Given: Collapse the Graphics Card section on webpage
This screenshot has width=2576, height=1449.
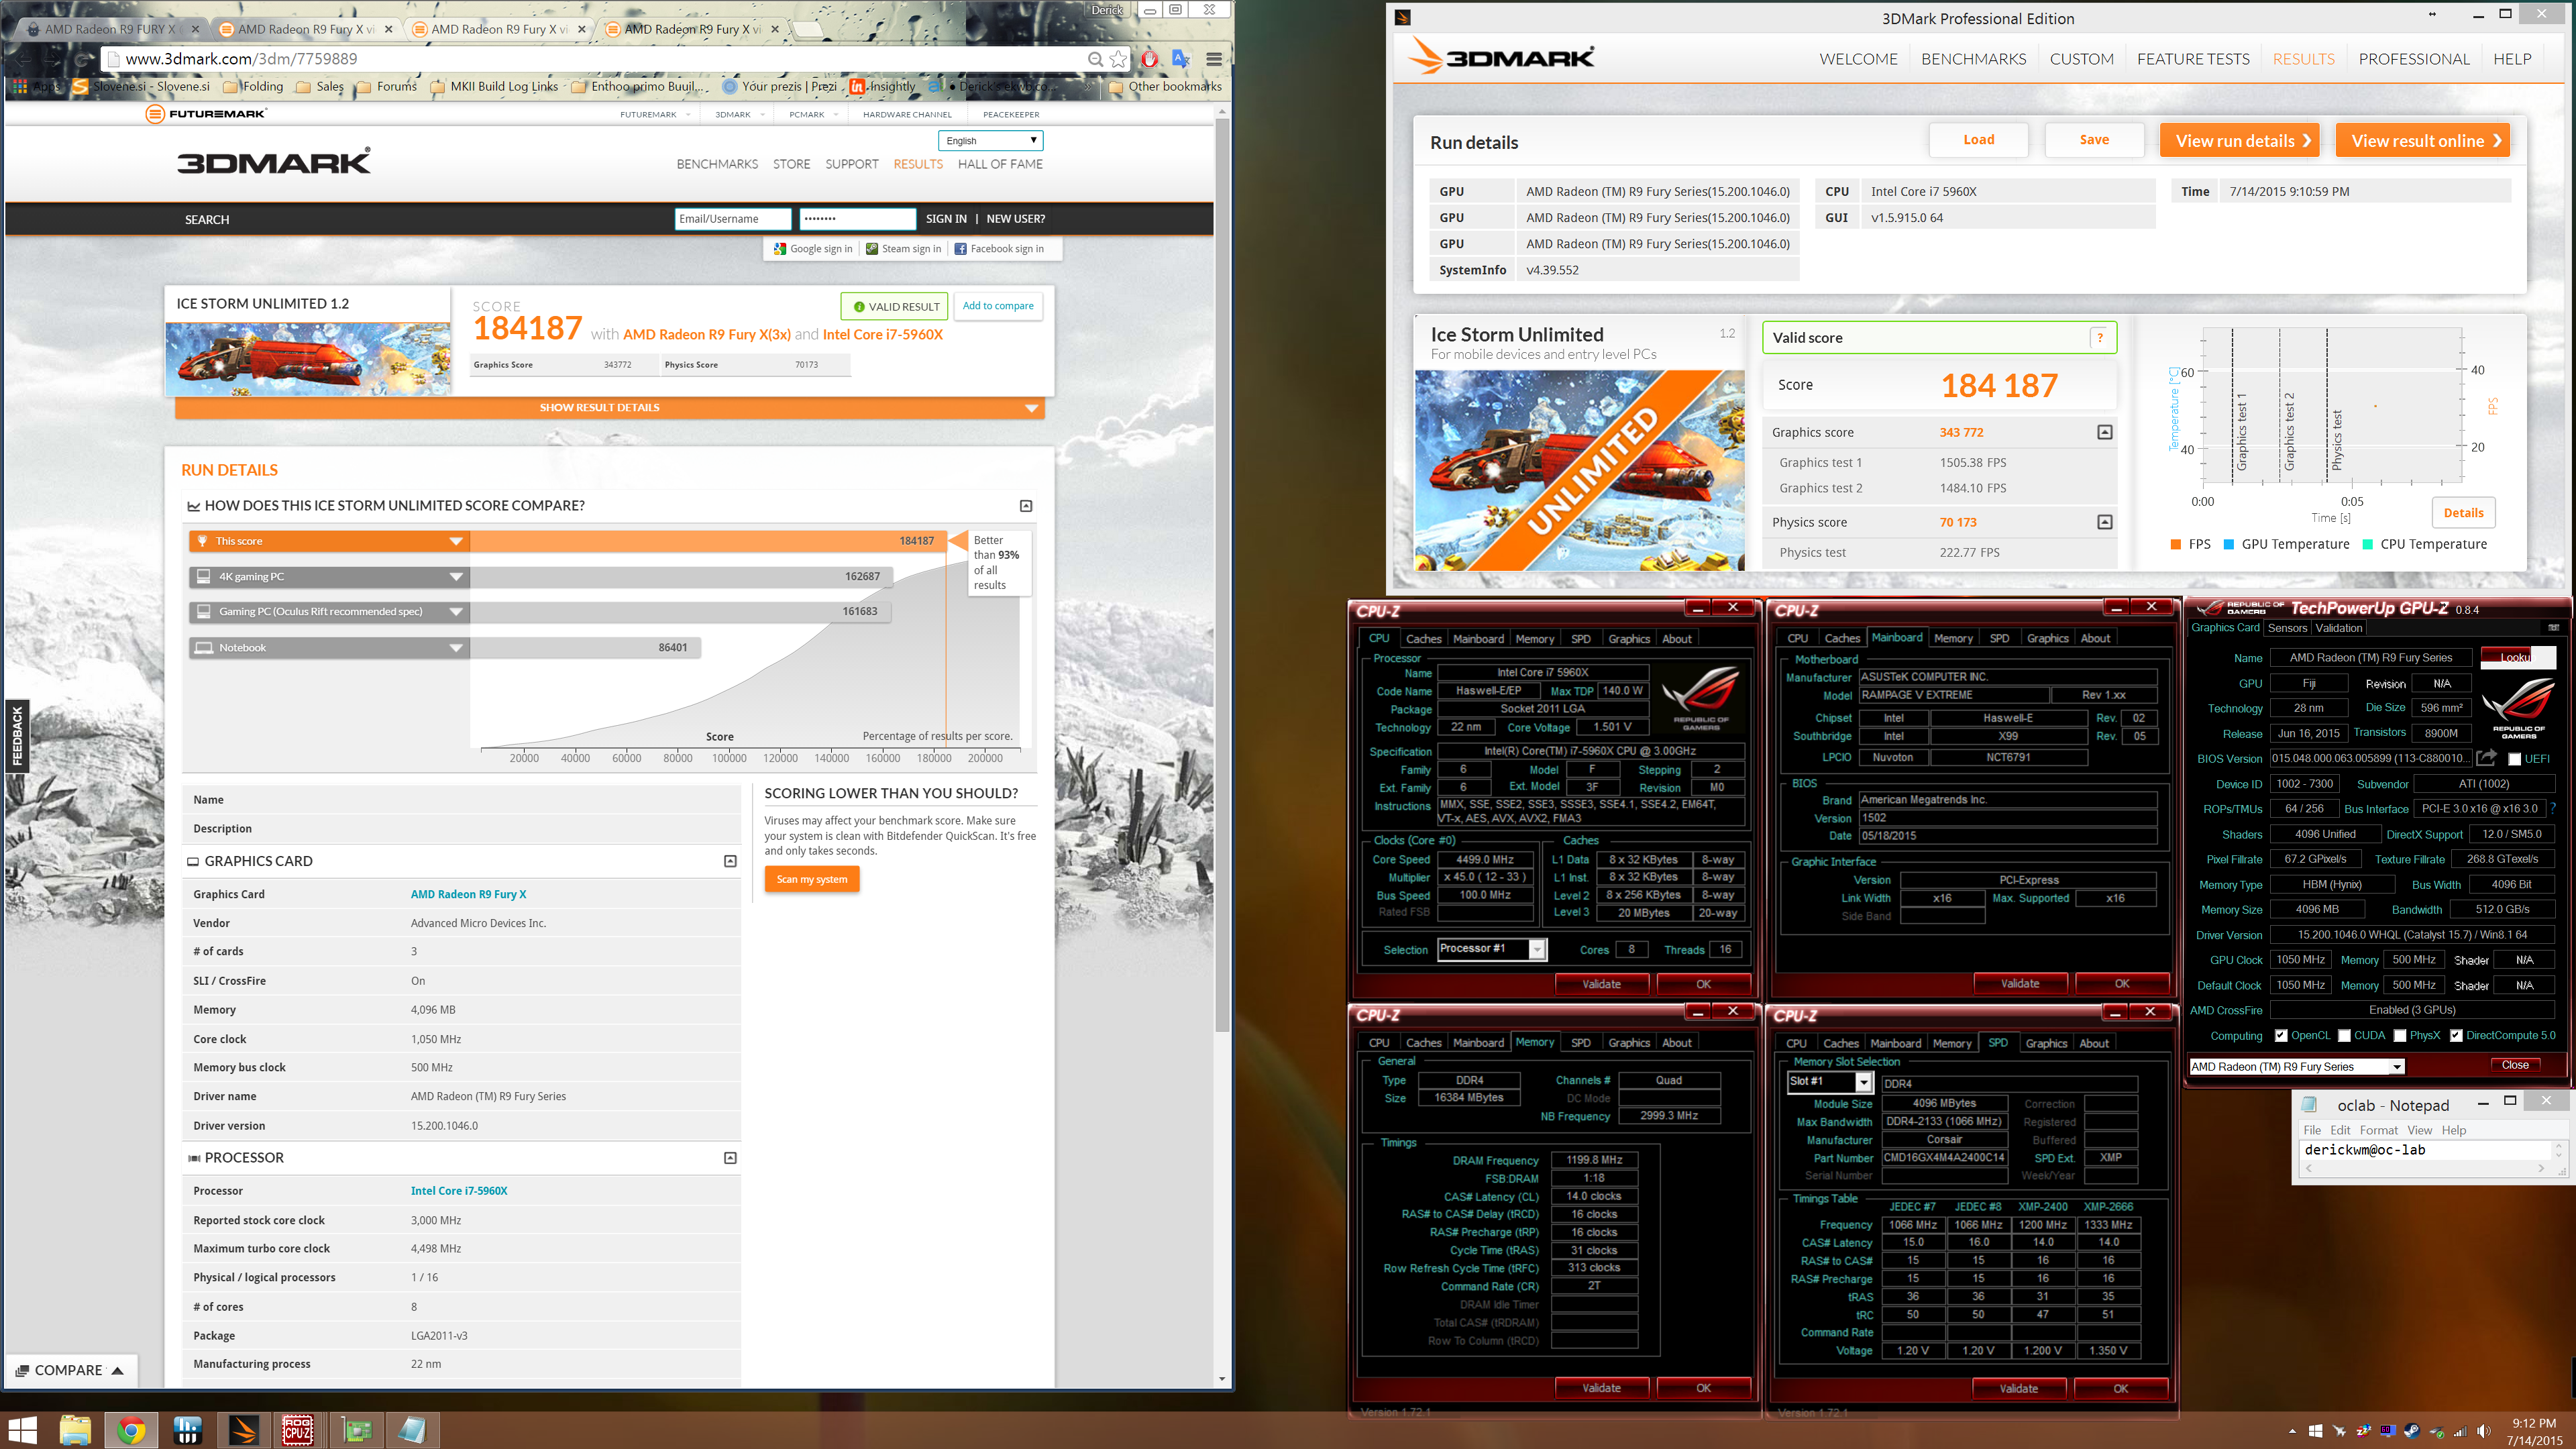Looking at the screenshot, I should [x=730, y=861].
